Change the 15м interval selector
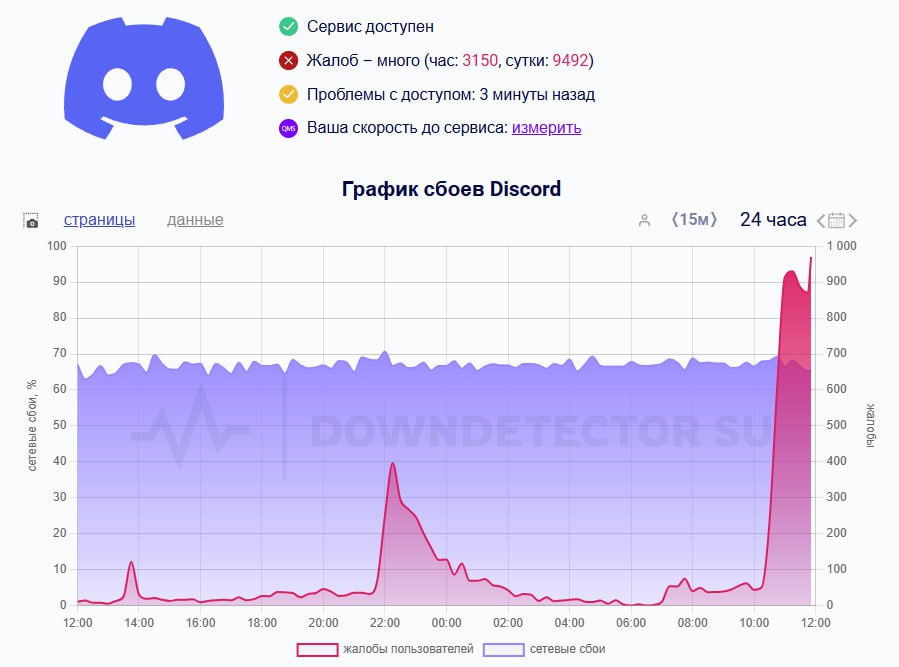899x667 pixels. pos(694,220)
